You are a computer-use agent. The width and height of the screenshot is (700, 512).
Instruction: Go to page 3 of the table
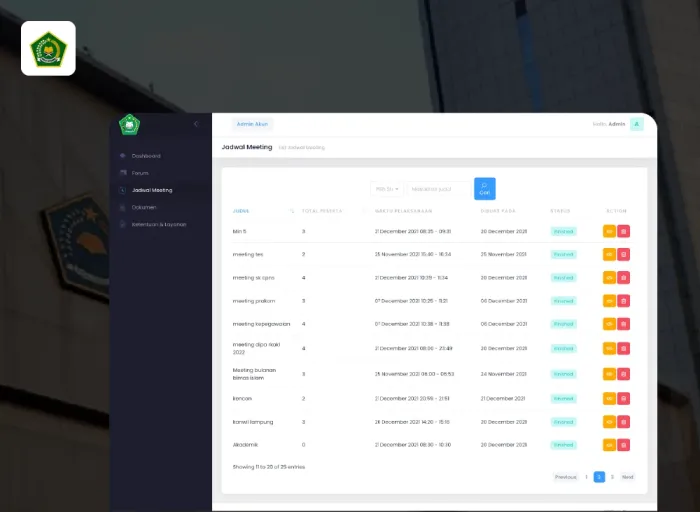[x=612, y=477]
